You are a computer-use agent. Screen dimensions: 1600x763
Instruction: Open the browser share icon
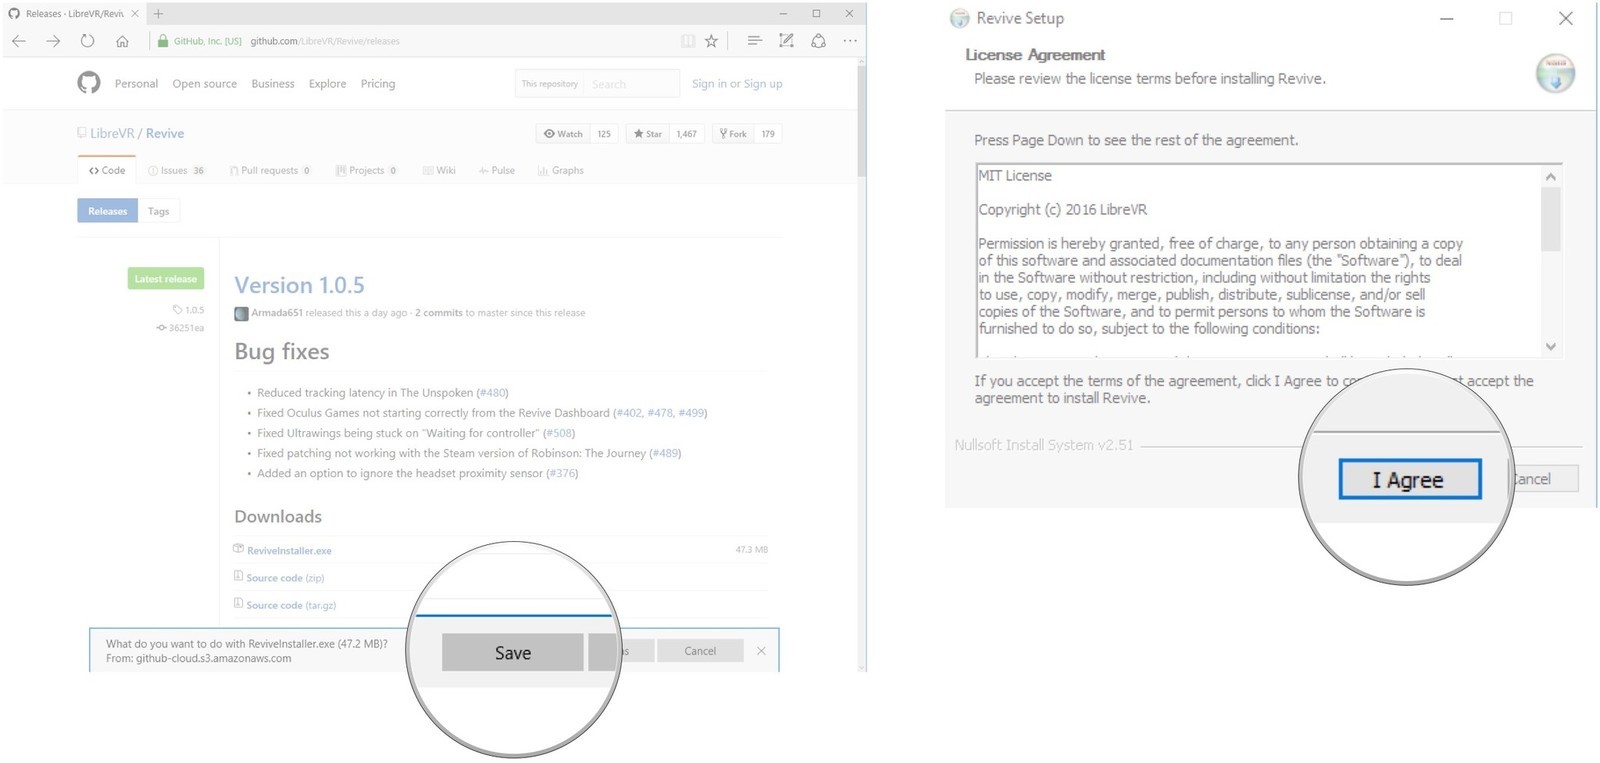[x=818, y=41]
